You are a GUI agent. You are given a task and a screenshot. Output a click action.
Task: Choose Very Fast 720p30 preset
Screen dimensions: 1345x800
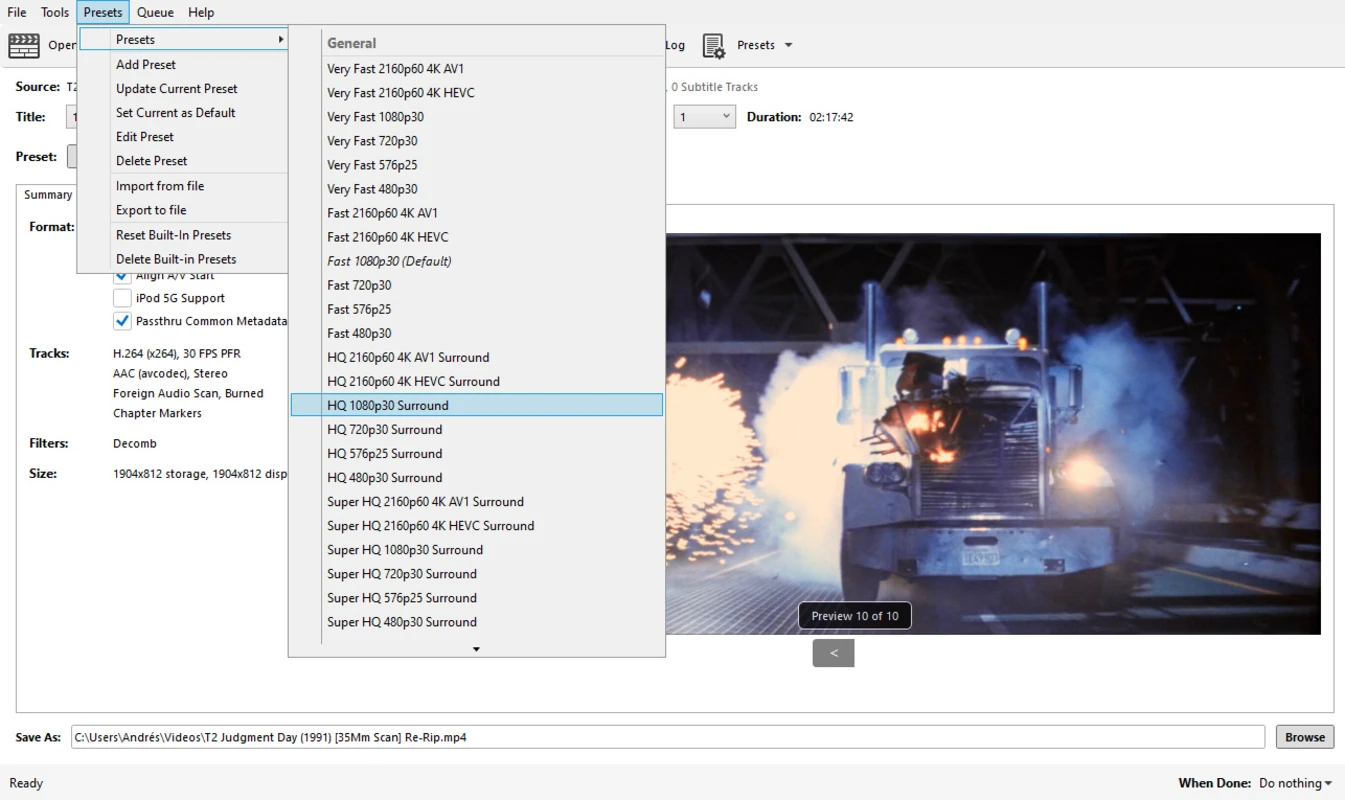coord(372,141)
